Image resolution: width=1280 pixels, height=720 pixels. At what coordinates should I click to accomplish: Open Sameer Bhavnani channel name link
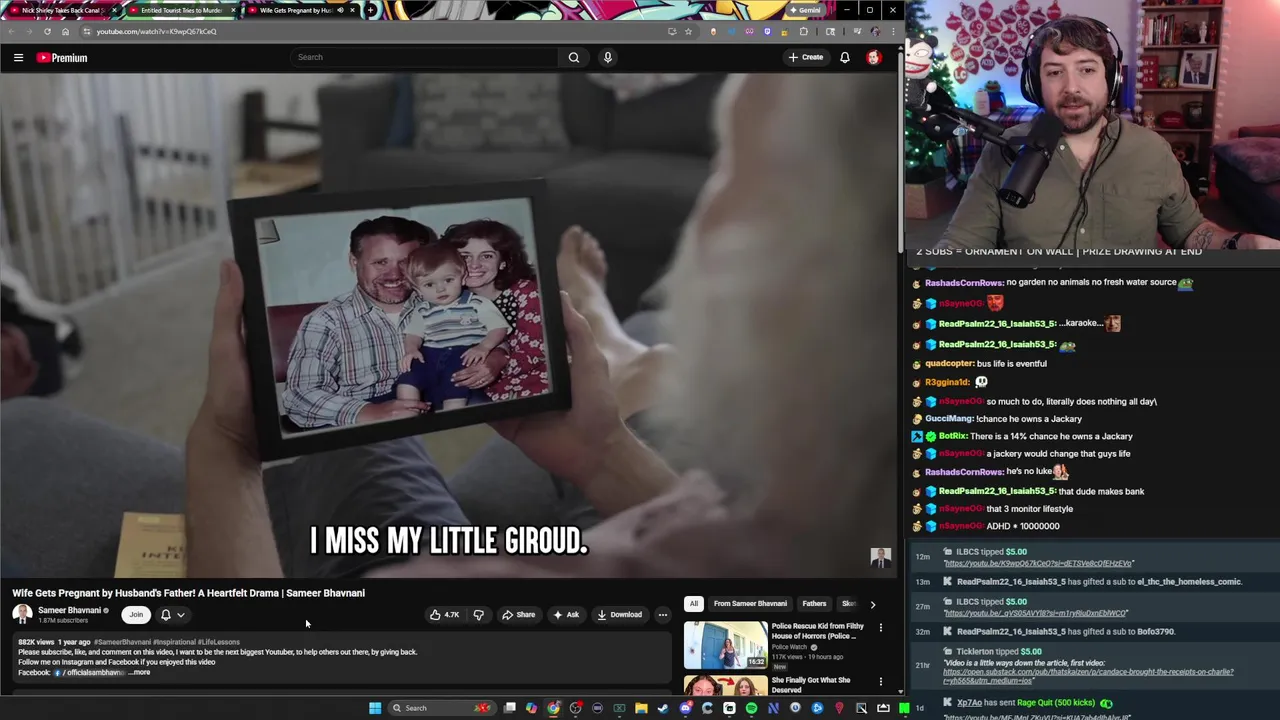(x=69, y=610)
